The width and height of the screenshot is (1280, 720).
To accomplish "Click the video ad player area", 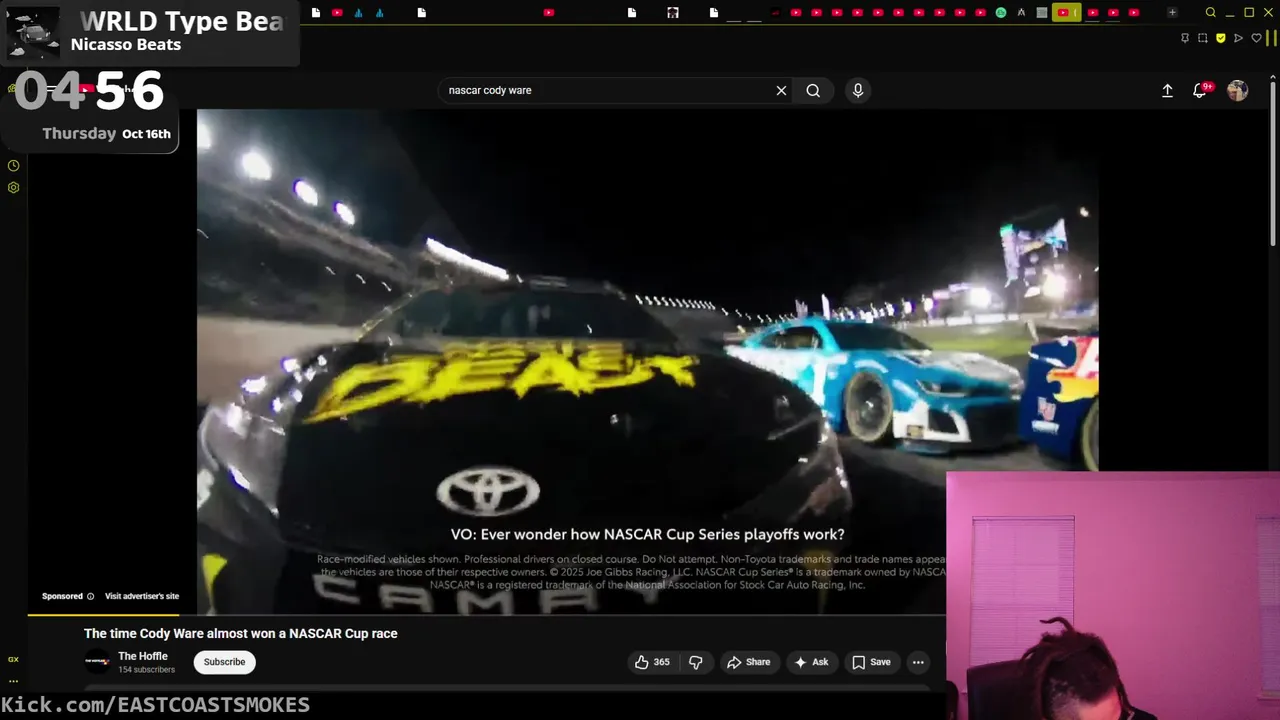I will click(x=647, y=360).
